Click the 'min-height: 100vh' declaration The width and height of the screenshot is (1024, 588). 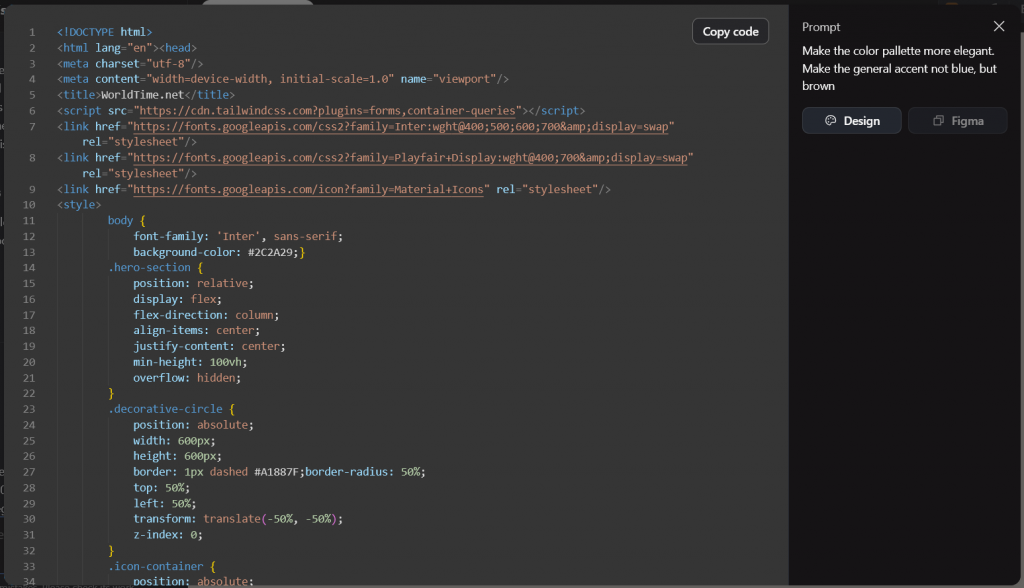[x=190, y=362]
